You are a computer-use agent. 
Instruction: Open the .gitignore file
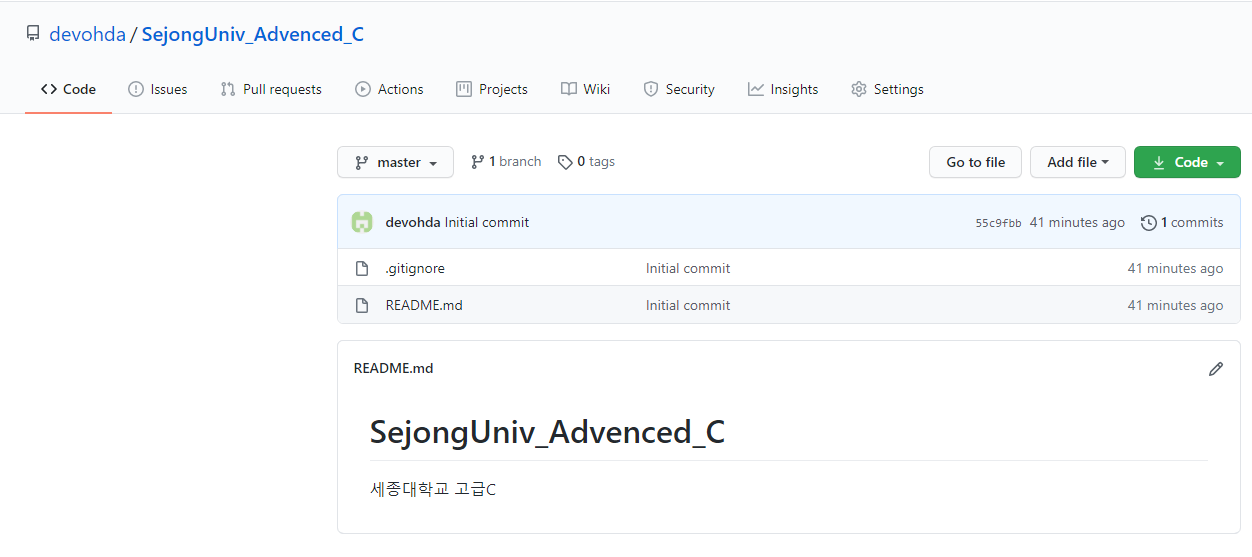(x=415, y=268)
